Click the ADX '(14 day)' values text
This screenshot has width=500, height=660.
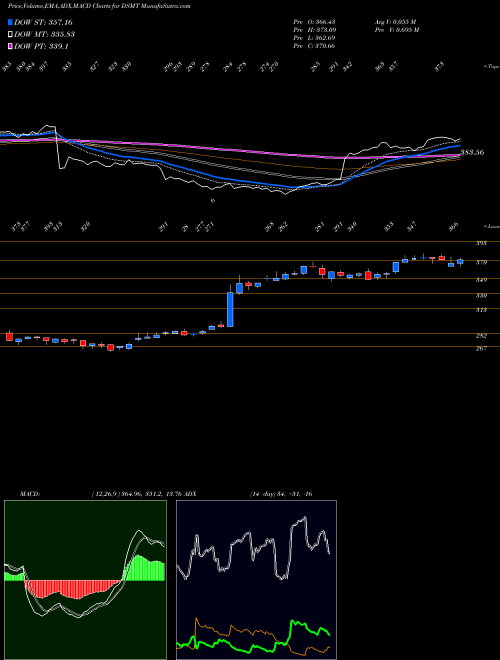point(280,494)
